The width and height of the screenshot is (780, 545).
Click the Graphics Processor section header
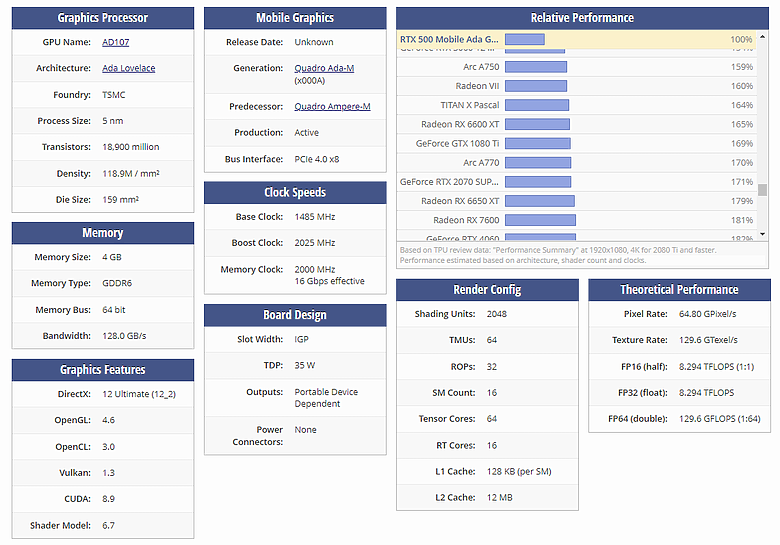pos(103,18)
